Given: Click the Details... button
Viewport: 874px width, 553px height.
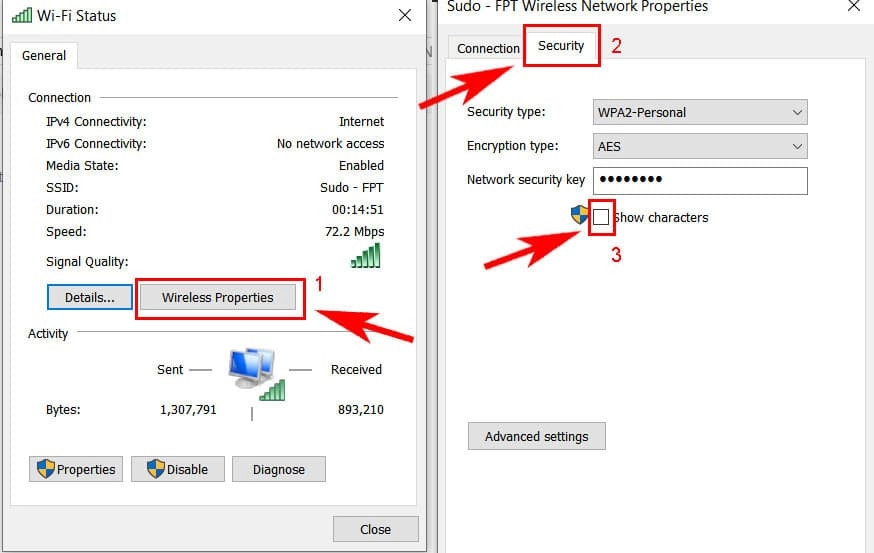Looking at the screenshot, I should pyautogui.click(x=88, y=297).
